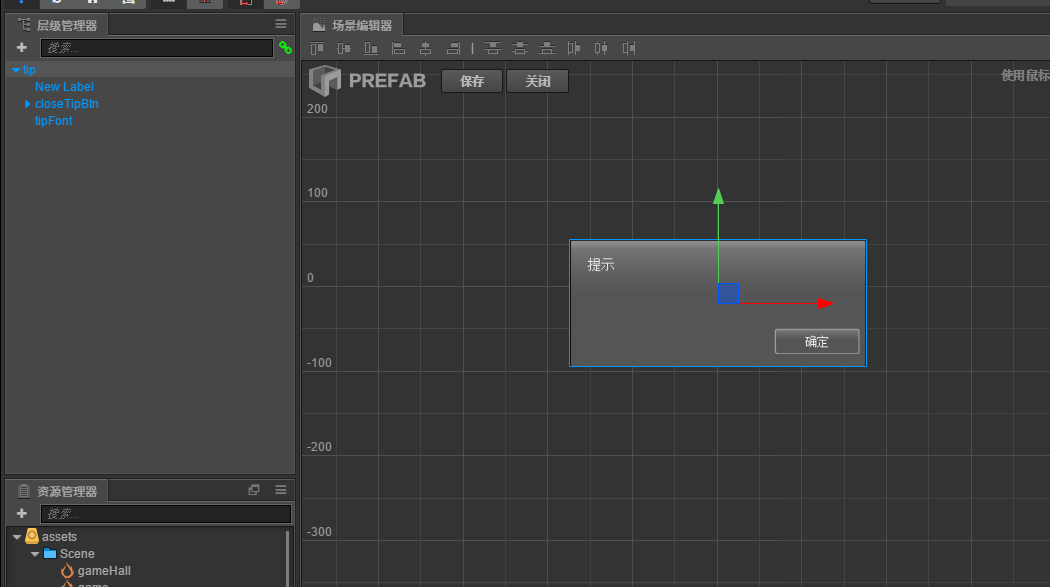Click the blue square move gizmo handle
Screen dimensions: 1050x587
coord(728,293)
